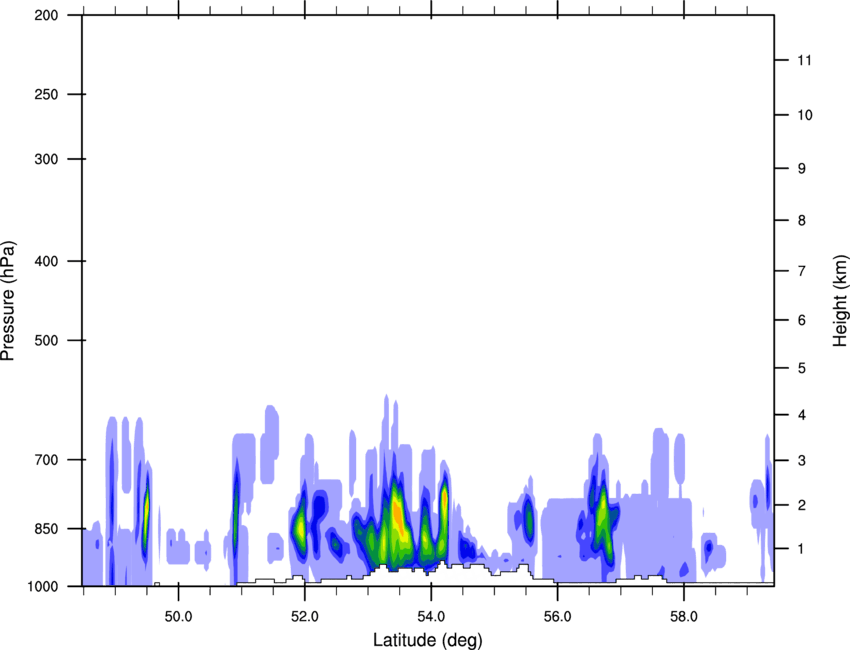
Task: Click the 200 pressure tick label
Action: (46, 15)
